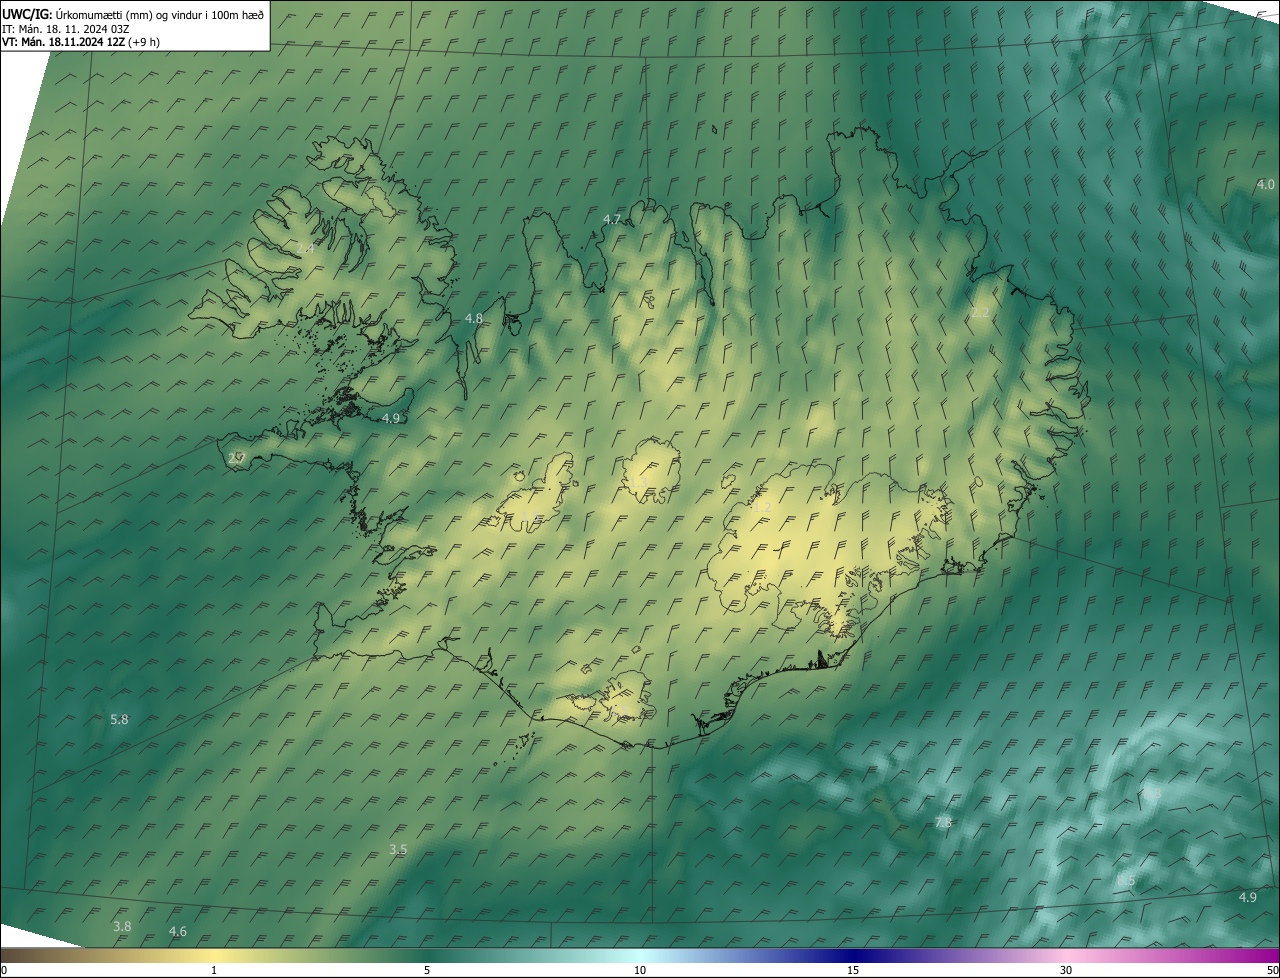Click the 15 tick on the color scale
1280x978 pixels.
[x=853, y=971]
